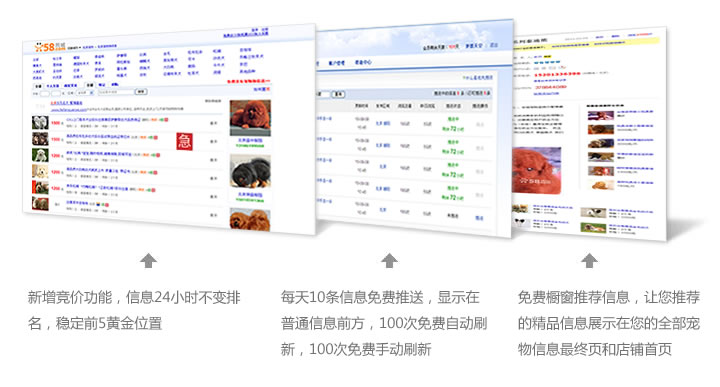Open the black mastiff puppies sidebar photo
The image size is (720, 387).
[x=250, y=172]
